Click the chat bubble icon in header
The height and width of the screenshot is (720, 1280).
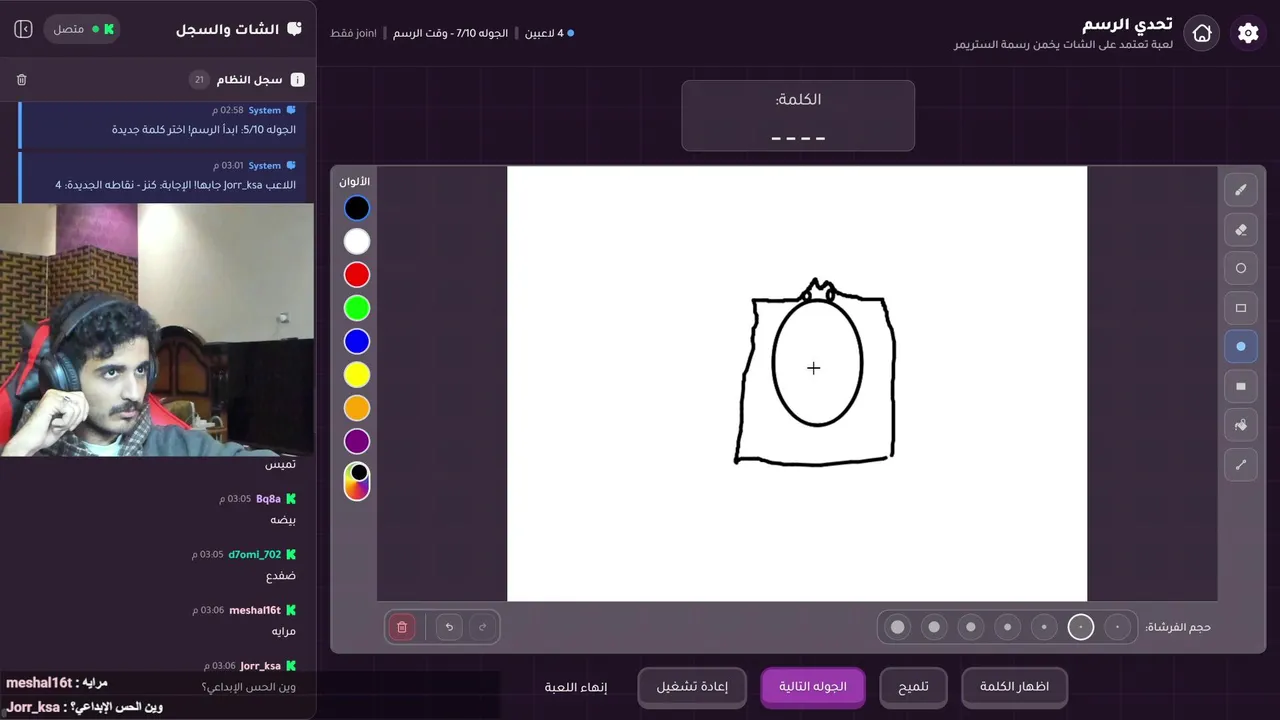click(x=294, y=29)
